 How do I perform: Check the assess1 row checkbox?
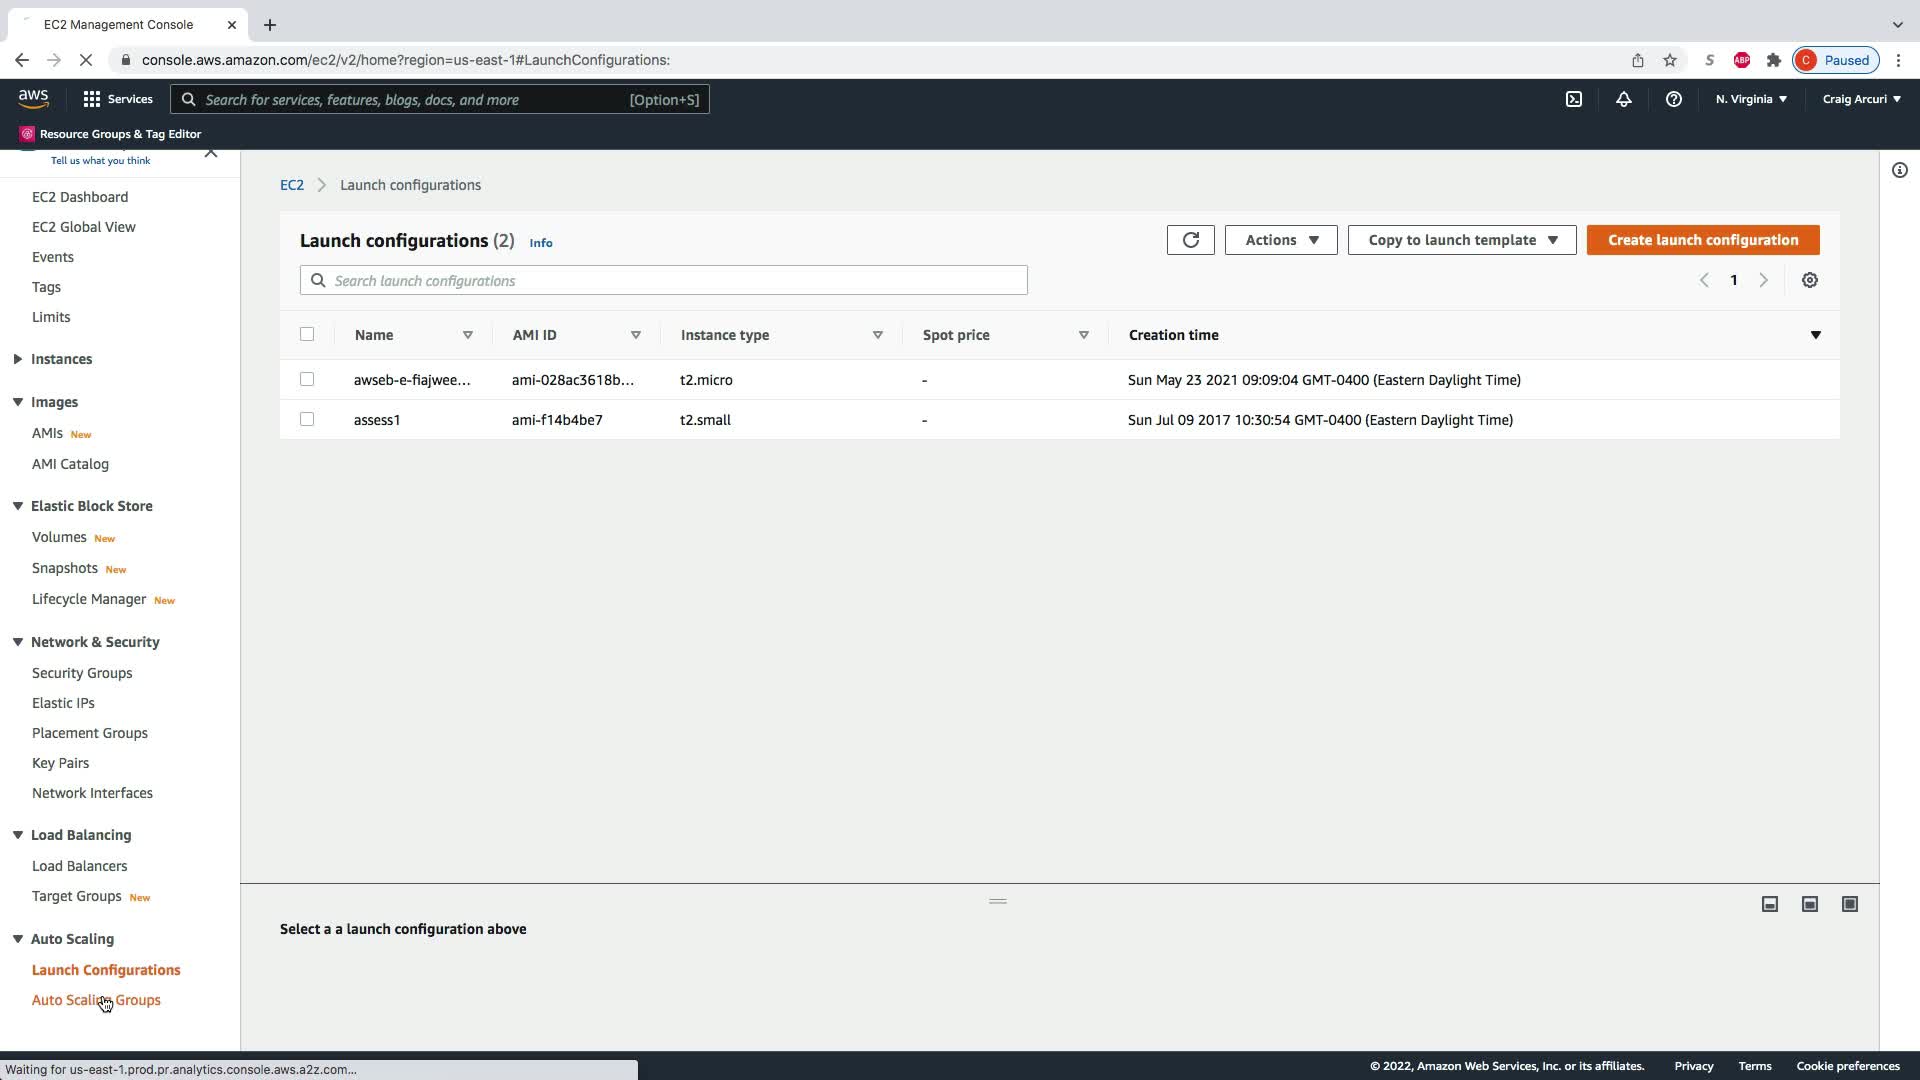tap(307, 419)
